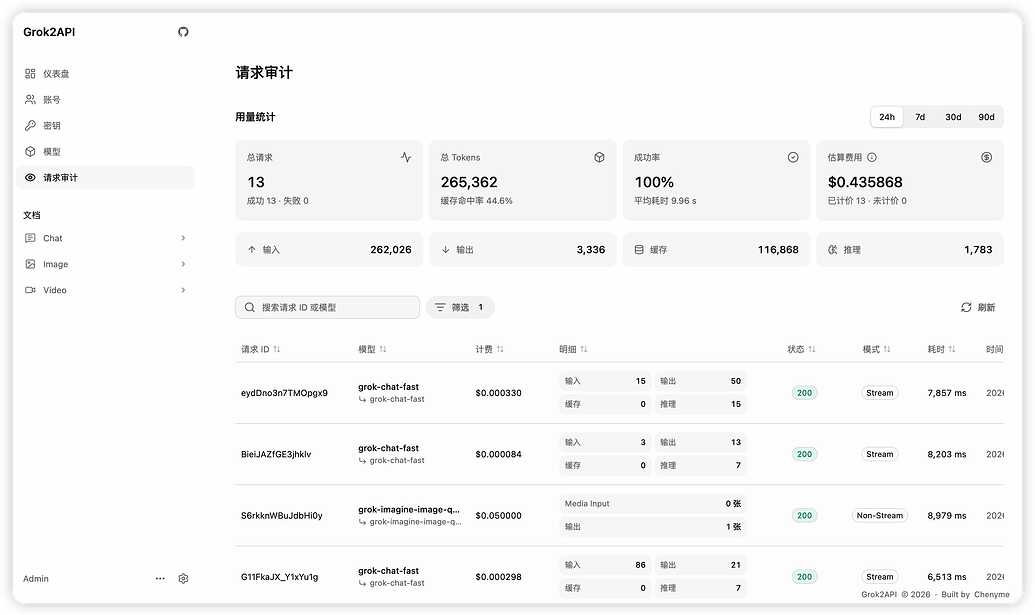Click the 200 status badge for eydDno3n7TMOpgx9
The image size is (1035, 615).
(x=805, y=393)
